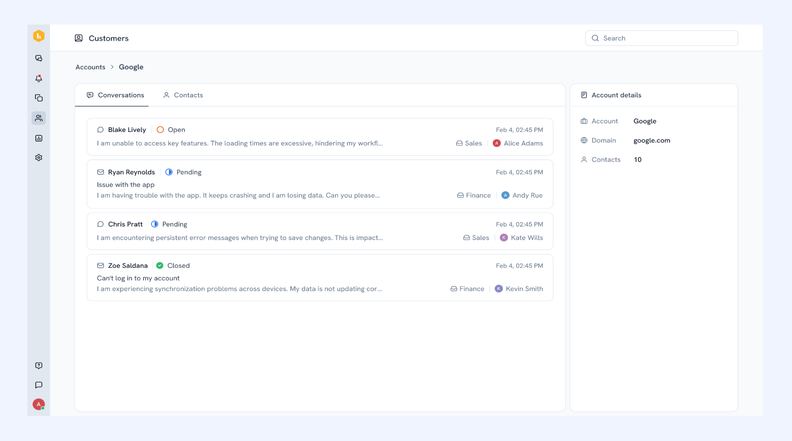
Task: Switch to the Conversations tab
Action: coord(115,95)
